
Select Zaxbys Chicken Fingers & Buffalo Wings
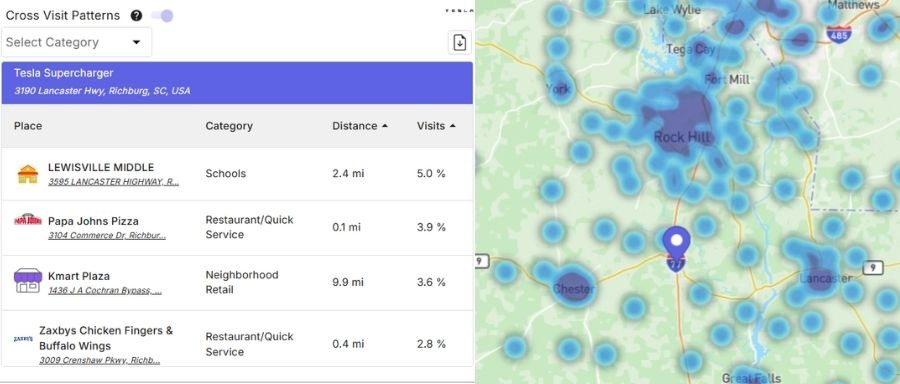point(106,338)
